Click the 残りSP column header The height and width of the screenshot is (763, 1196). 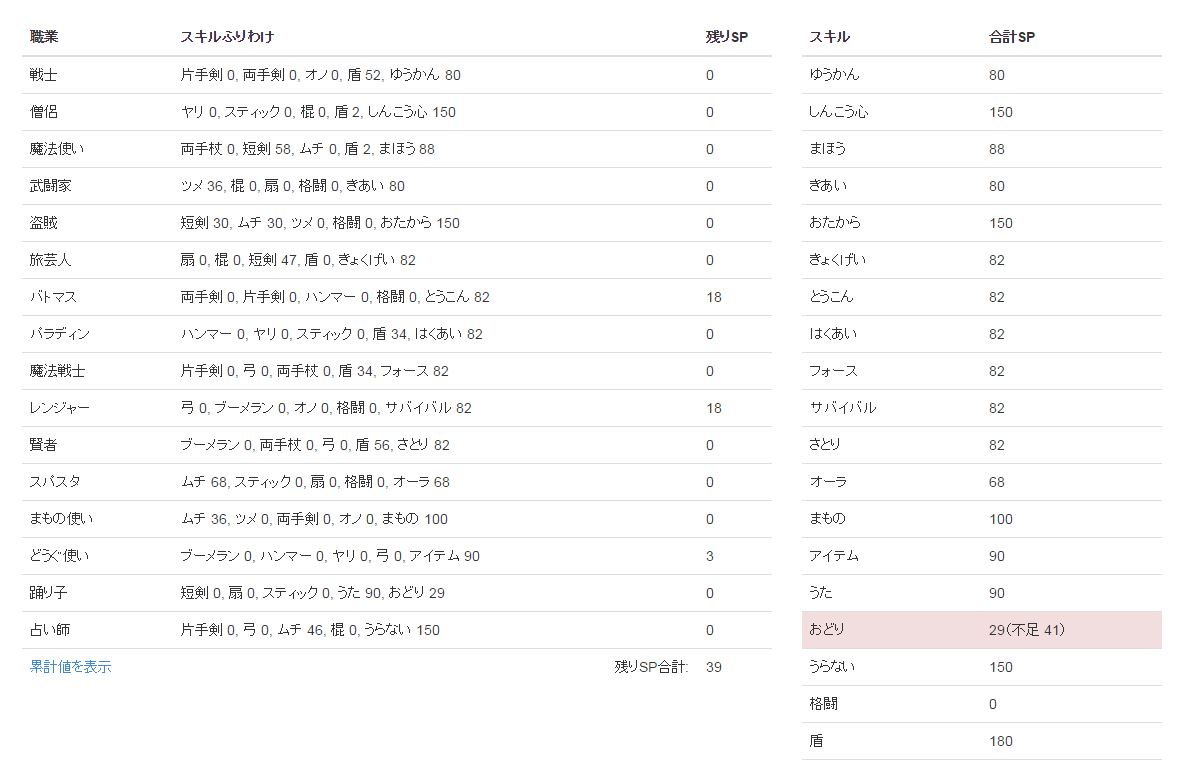pos(726,37)
